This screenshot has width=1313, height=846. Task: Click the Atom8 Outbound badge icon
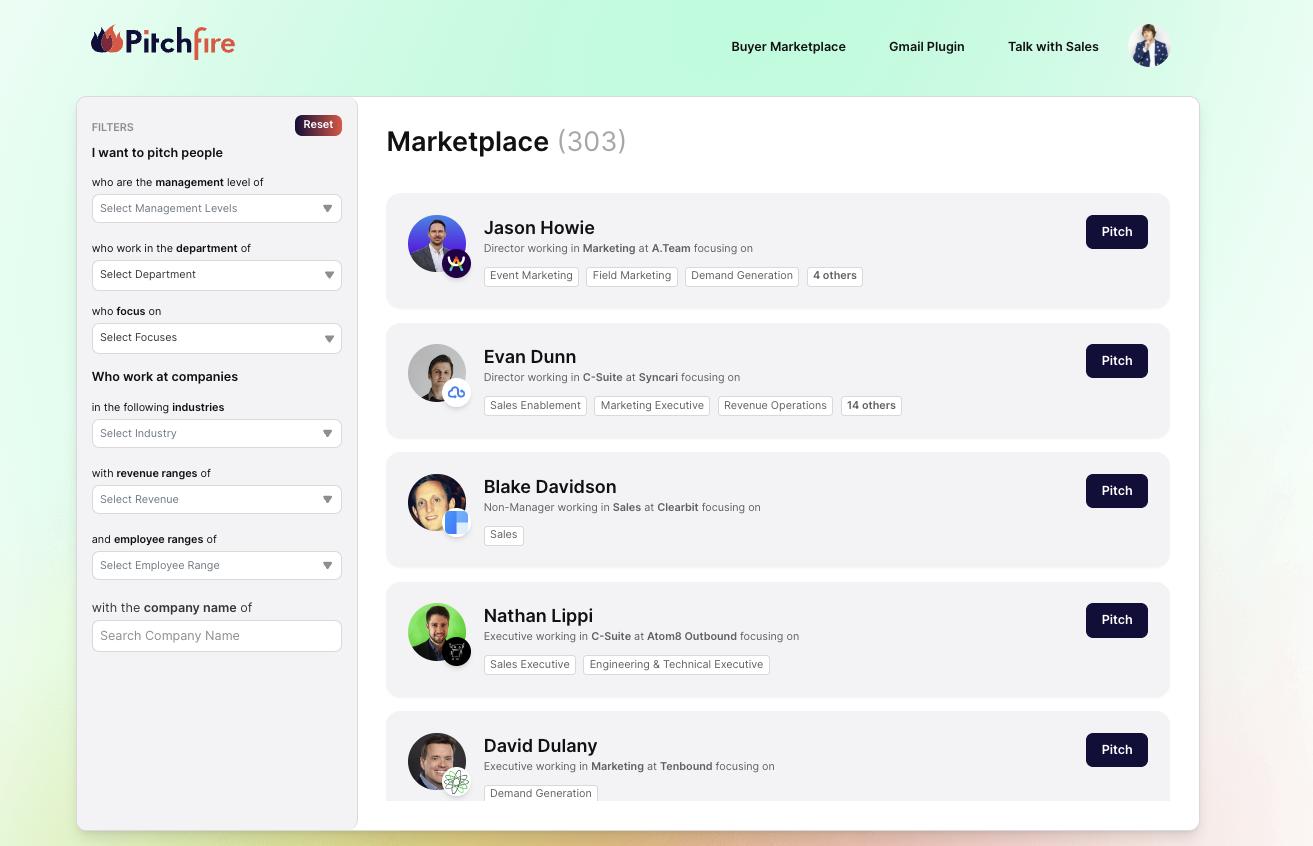tap(456, 652)
